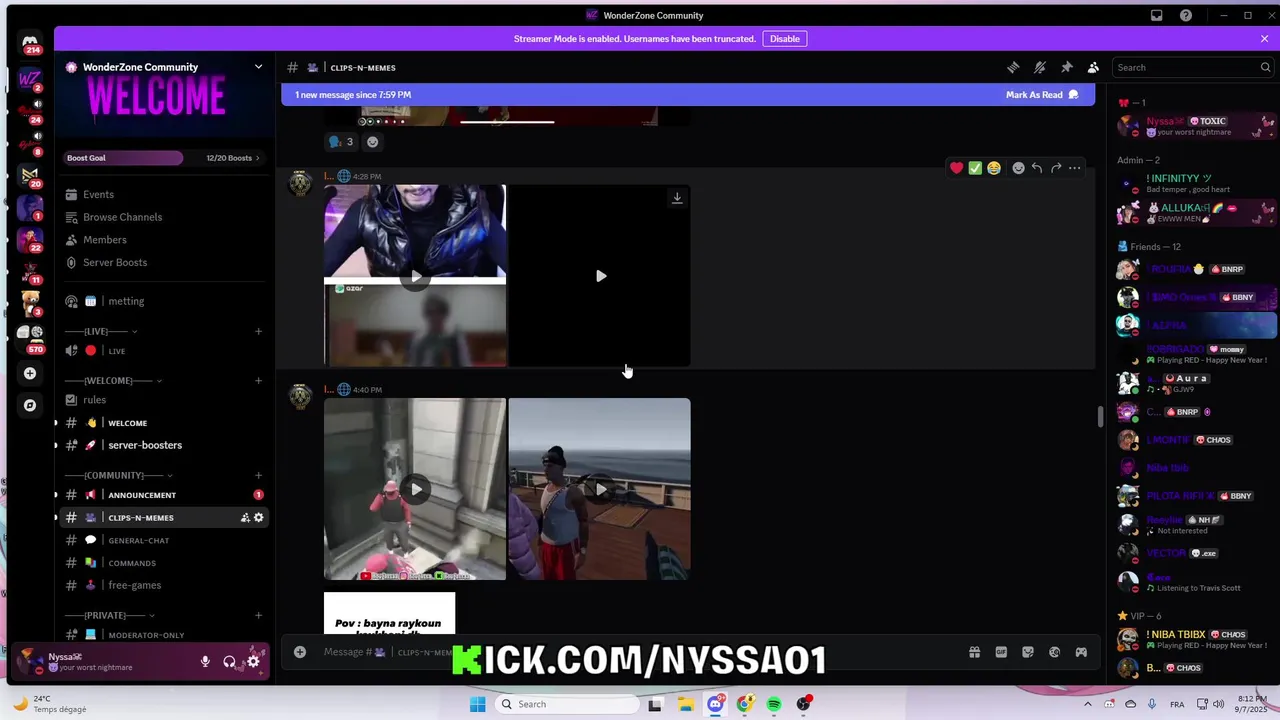This screenshot has width=1280, height=720.
Task: Mark the channel as read
Action: [x=1042, y=95]
